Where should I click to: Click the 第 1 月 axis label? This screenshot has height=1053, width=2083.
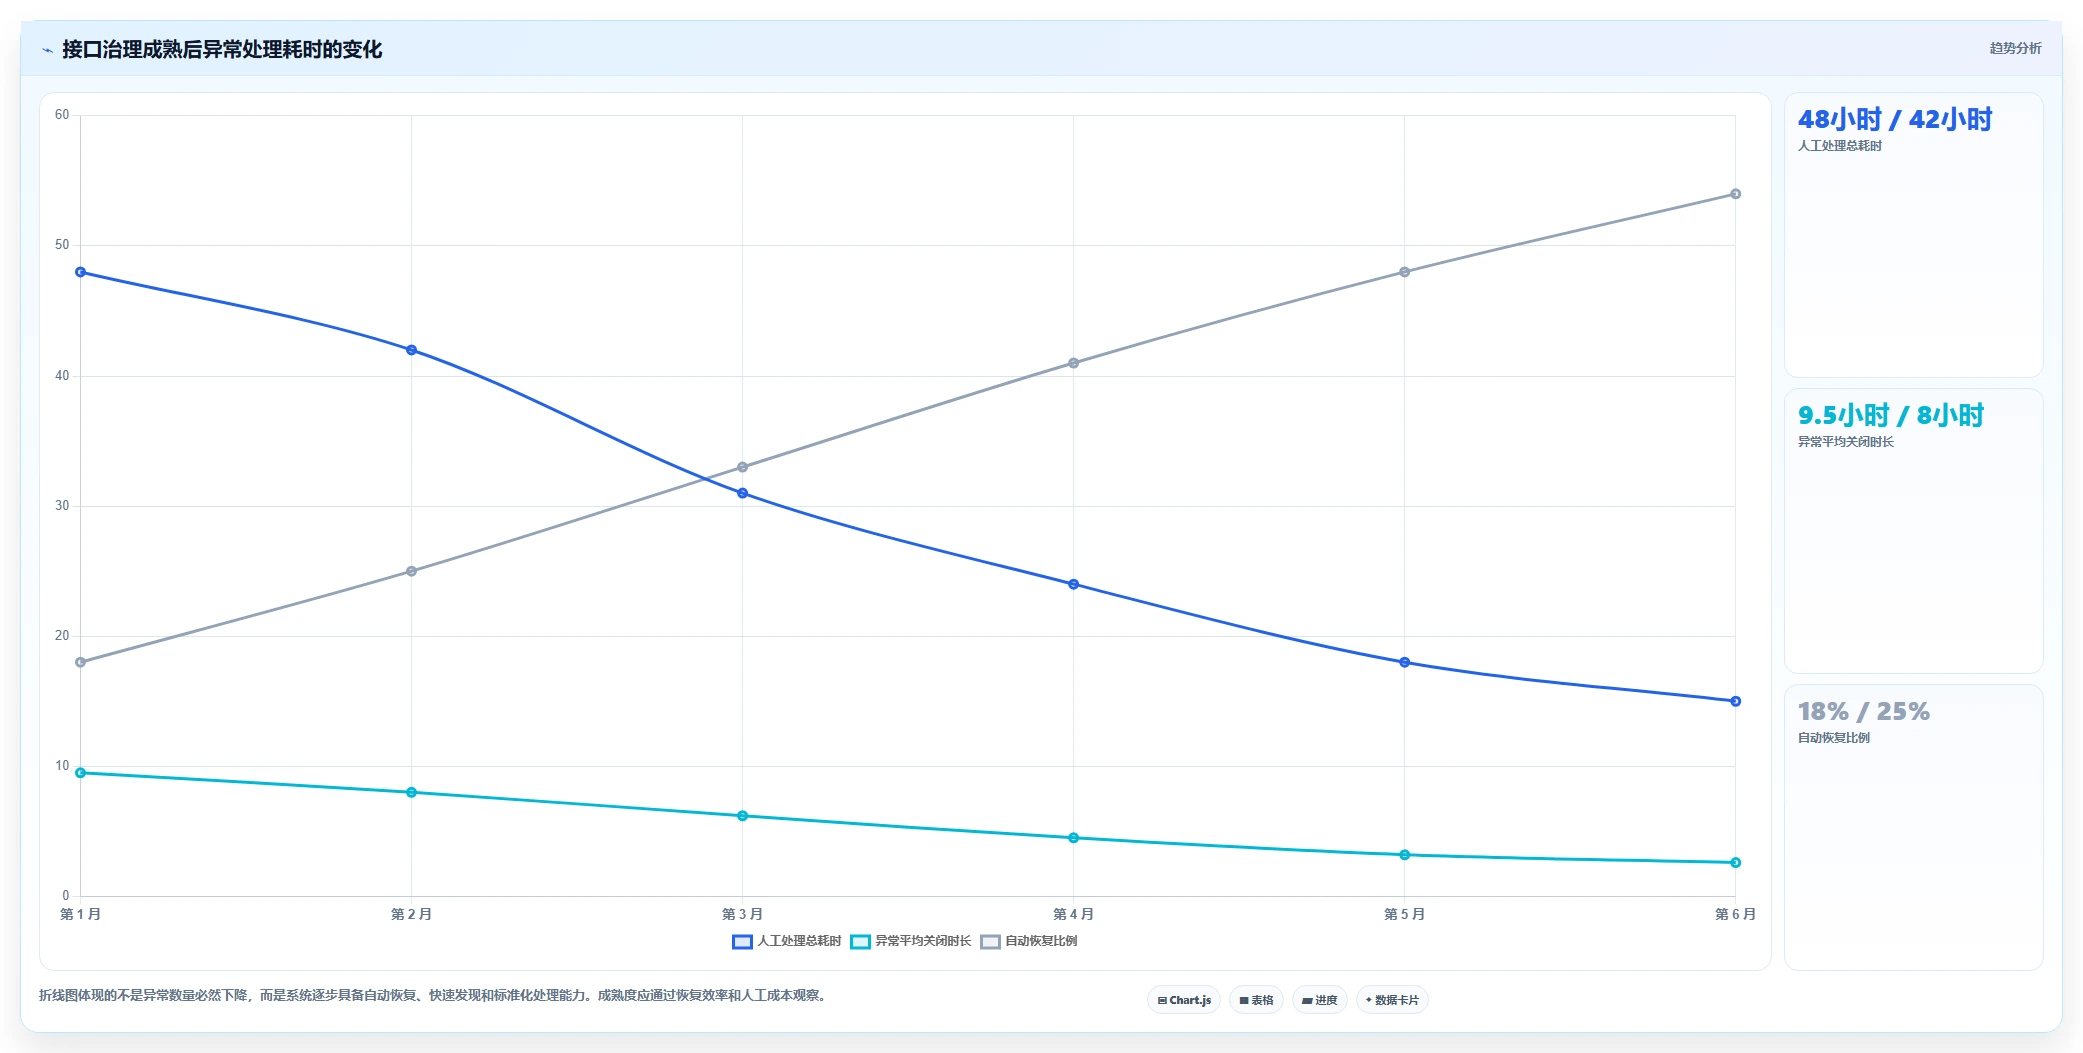click(80, 914)
